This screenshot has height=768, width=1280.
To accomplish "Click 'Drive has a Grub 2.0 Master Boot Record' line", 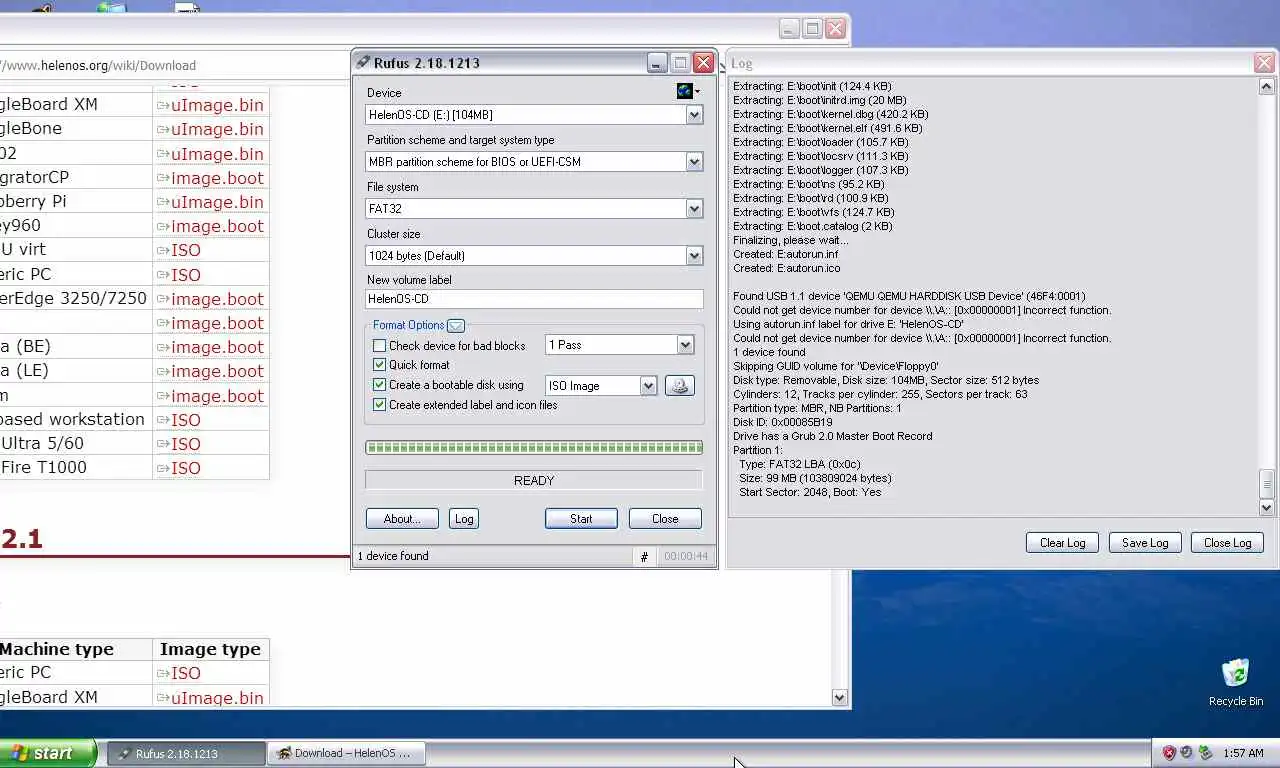I will 832,436.
